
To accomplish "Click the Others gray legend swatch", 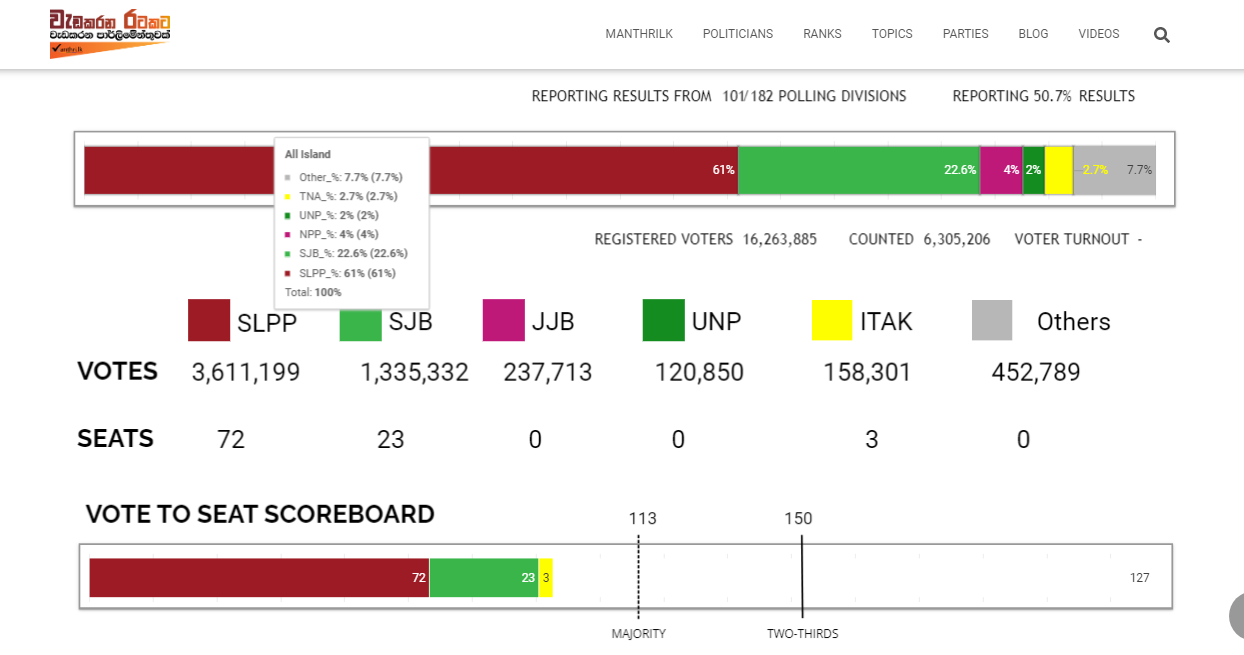I will pos(992,320).
